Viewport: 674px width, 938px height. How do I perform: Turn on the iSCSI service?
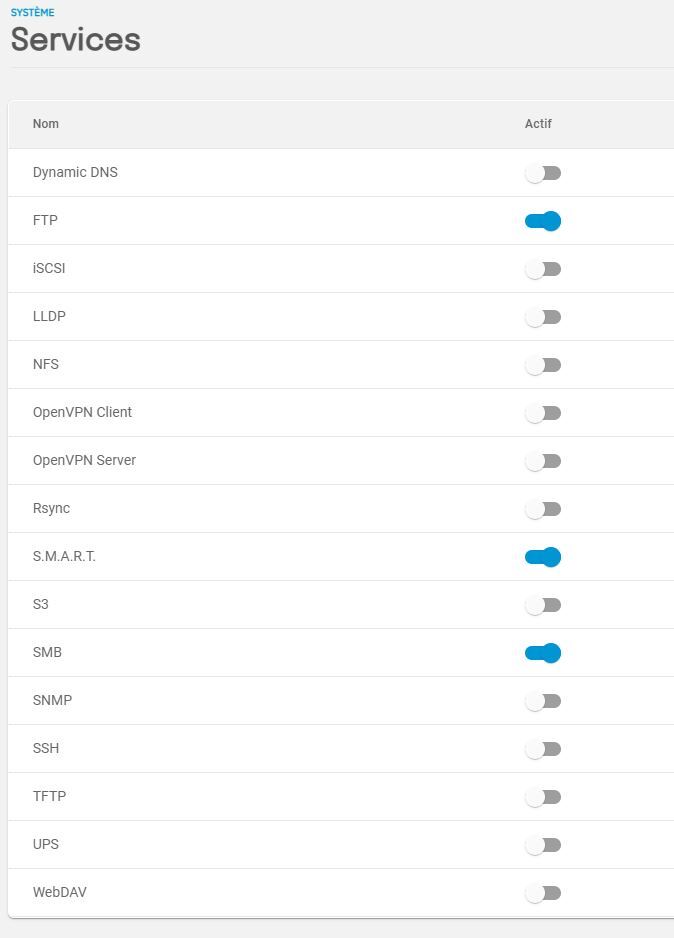(543, 269)
